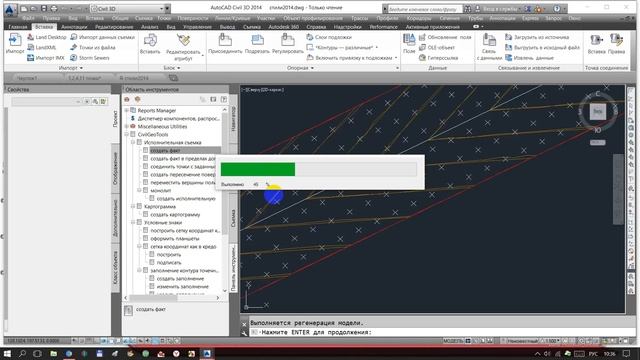
Task: Expand the Импорт ribbon panel
Action: tap(71, 68)
